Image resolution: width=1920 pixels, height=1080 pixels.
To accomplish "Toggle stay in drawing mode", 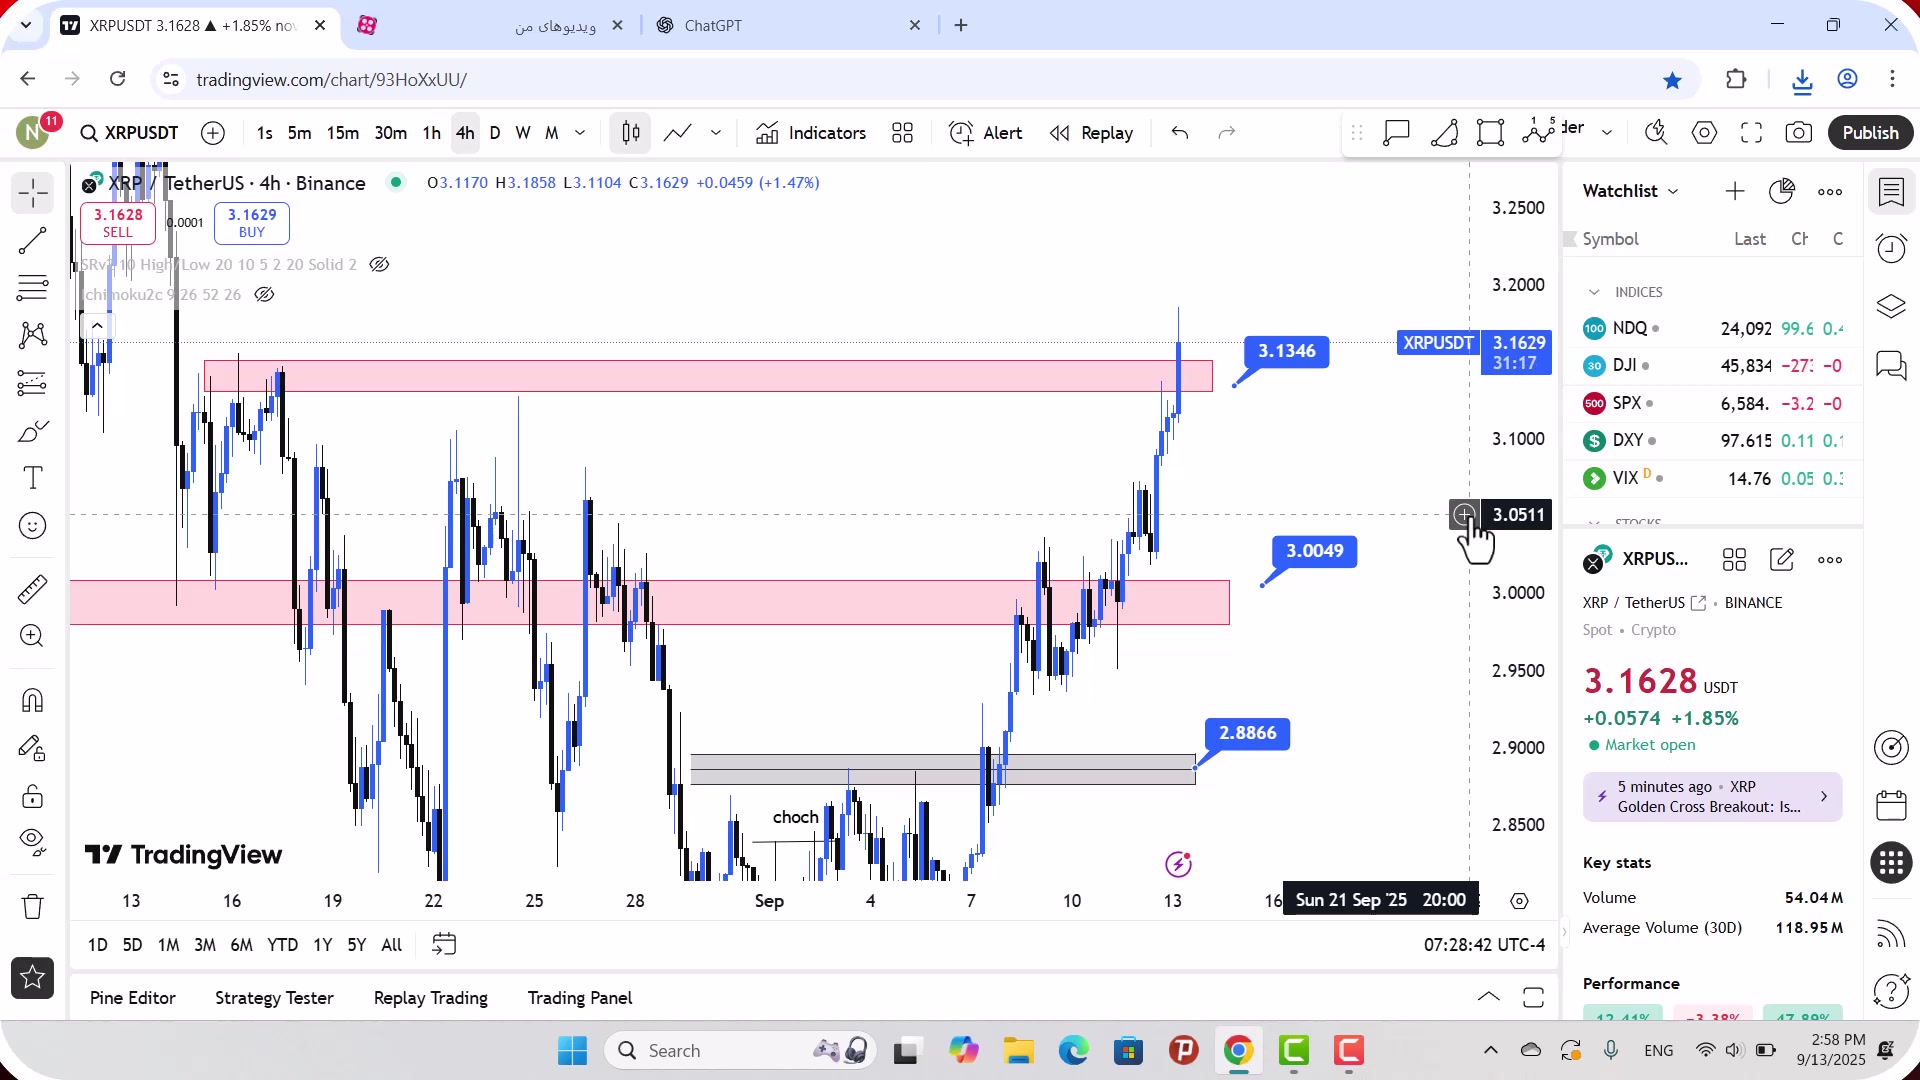I will click(x=33, y=749).
